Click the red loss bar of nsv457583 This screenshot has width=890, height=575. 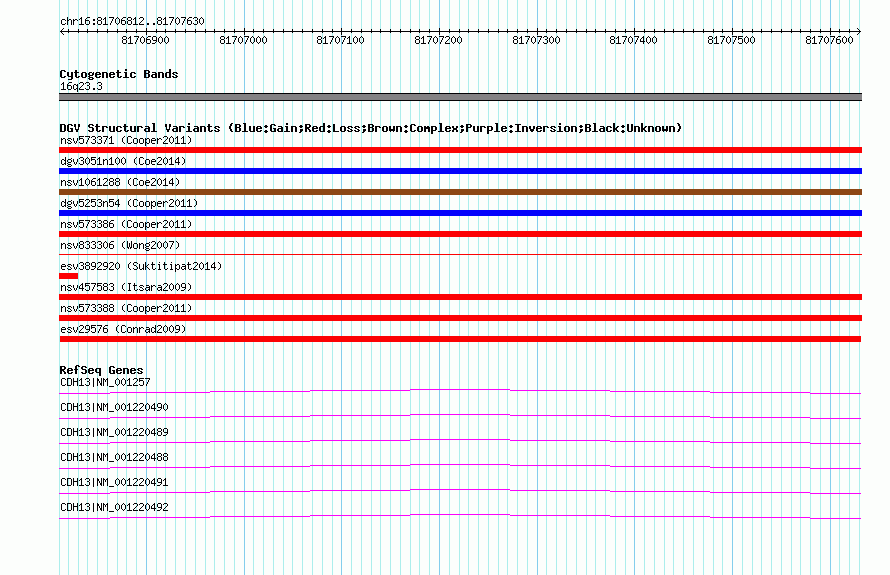pyautogui.click(x=460, y=297)
